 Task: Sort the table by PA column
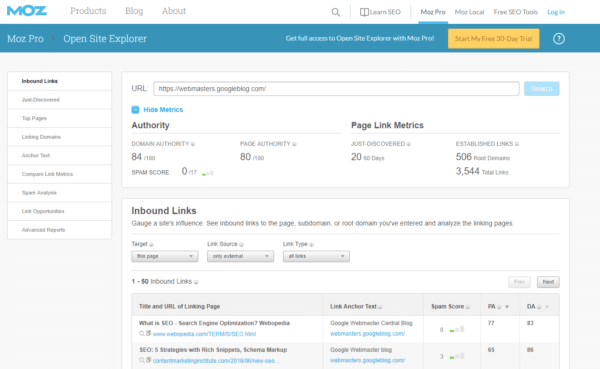507,307
